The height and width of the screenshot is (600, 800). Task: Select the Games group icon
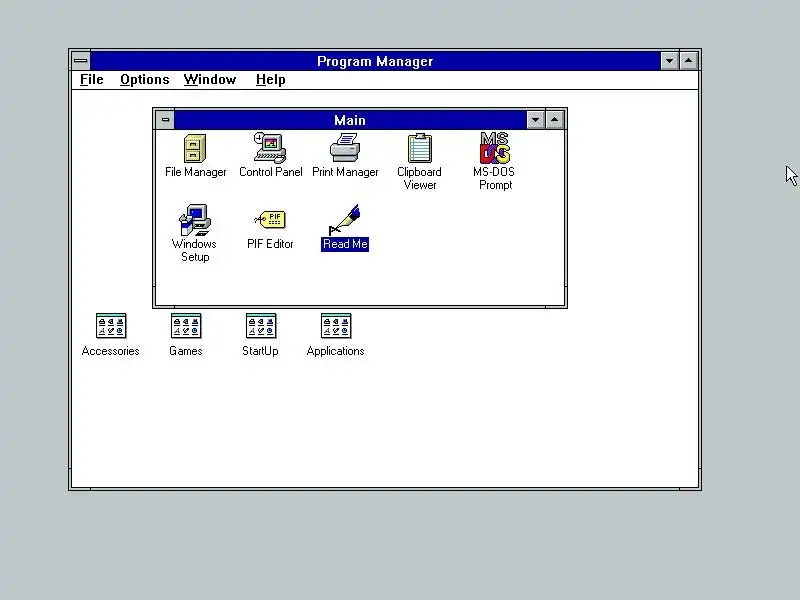coord(186,326)
